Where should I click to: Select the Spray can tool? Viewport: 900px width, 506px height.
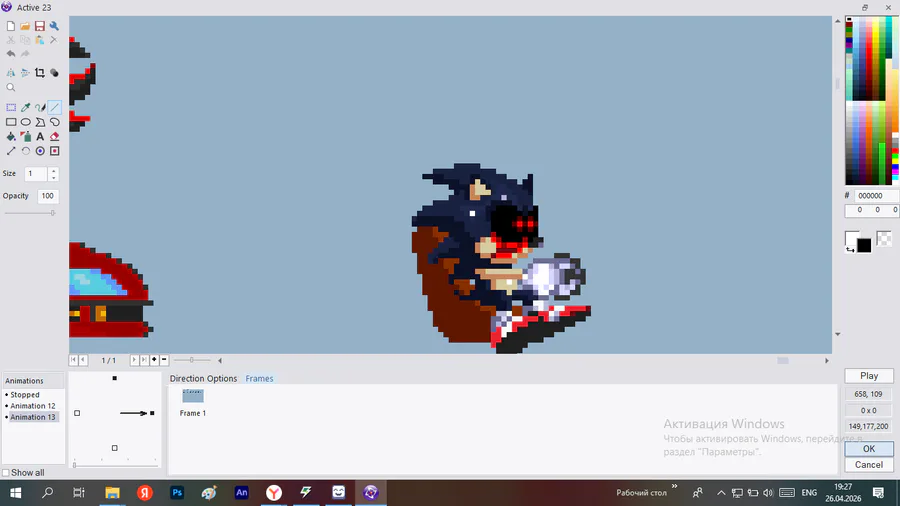point(25,137)
